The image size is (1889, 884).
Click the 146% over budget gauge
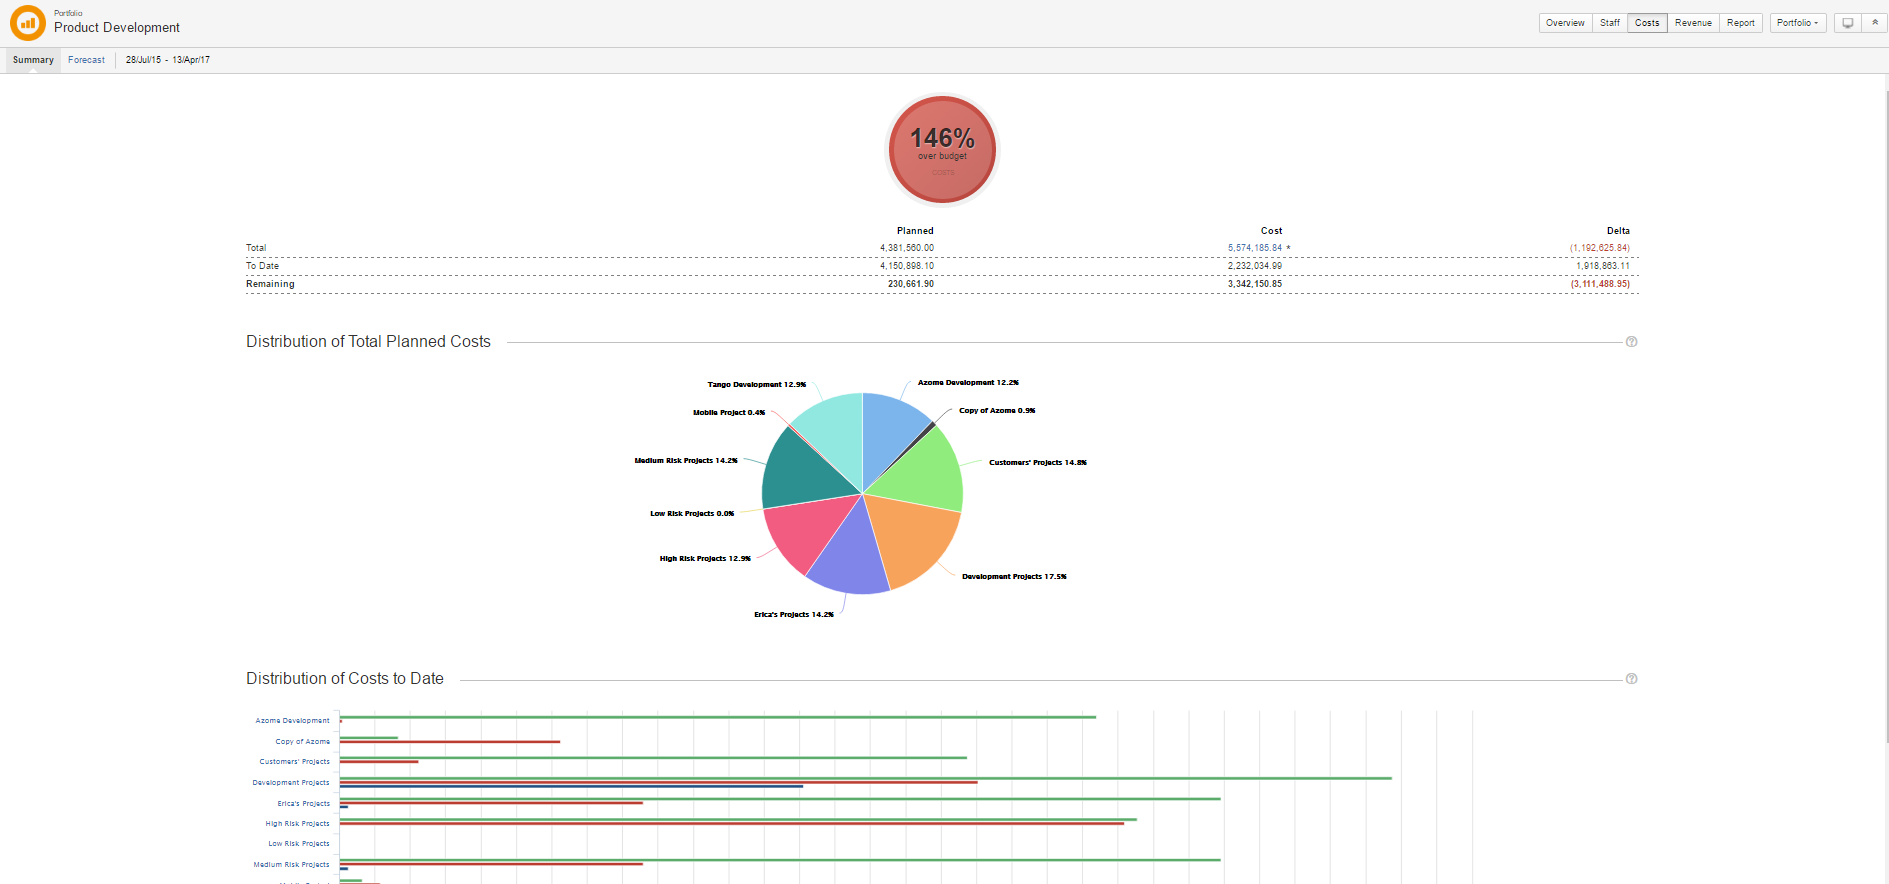942,150
